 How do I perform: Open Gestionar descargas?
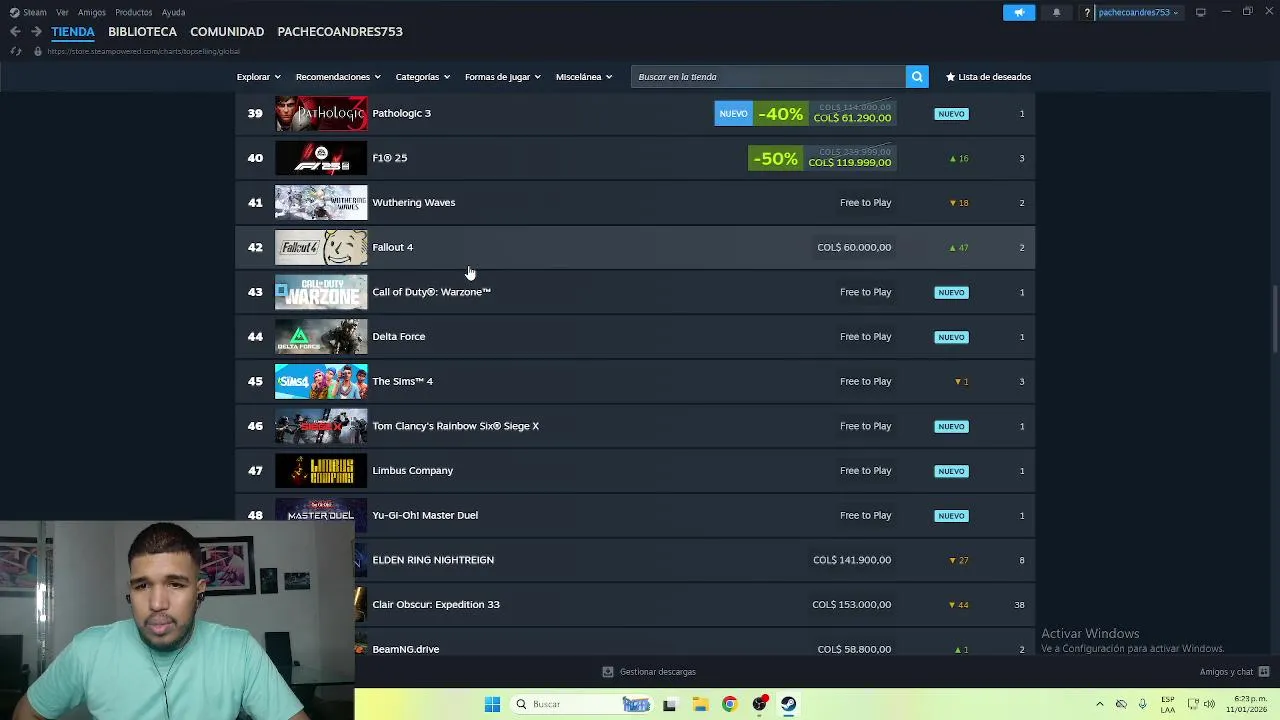click(x=649, y=672)
